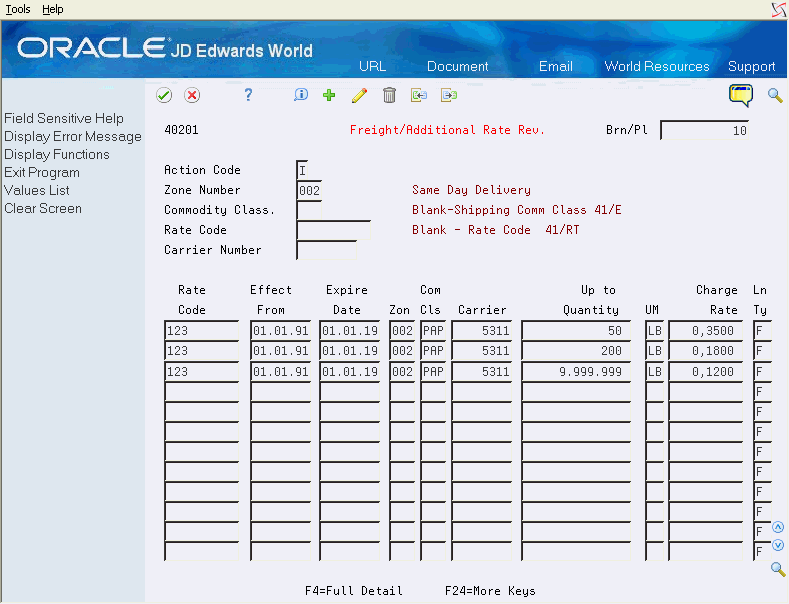Click the F24=More Keys function key
789x604 pixels.
(490, 590)
